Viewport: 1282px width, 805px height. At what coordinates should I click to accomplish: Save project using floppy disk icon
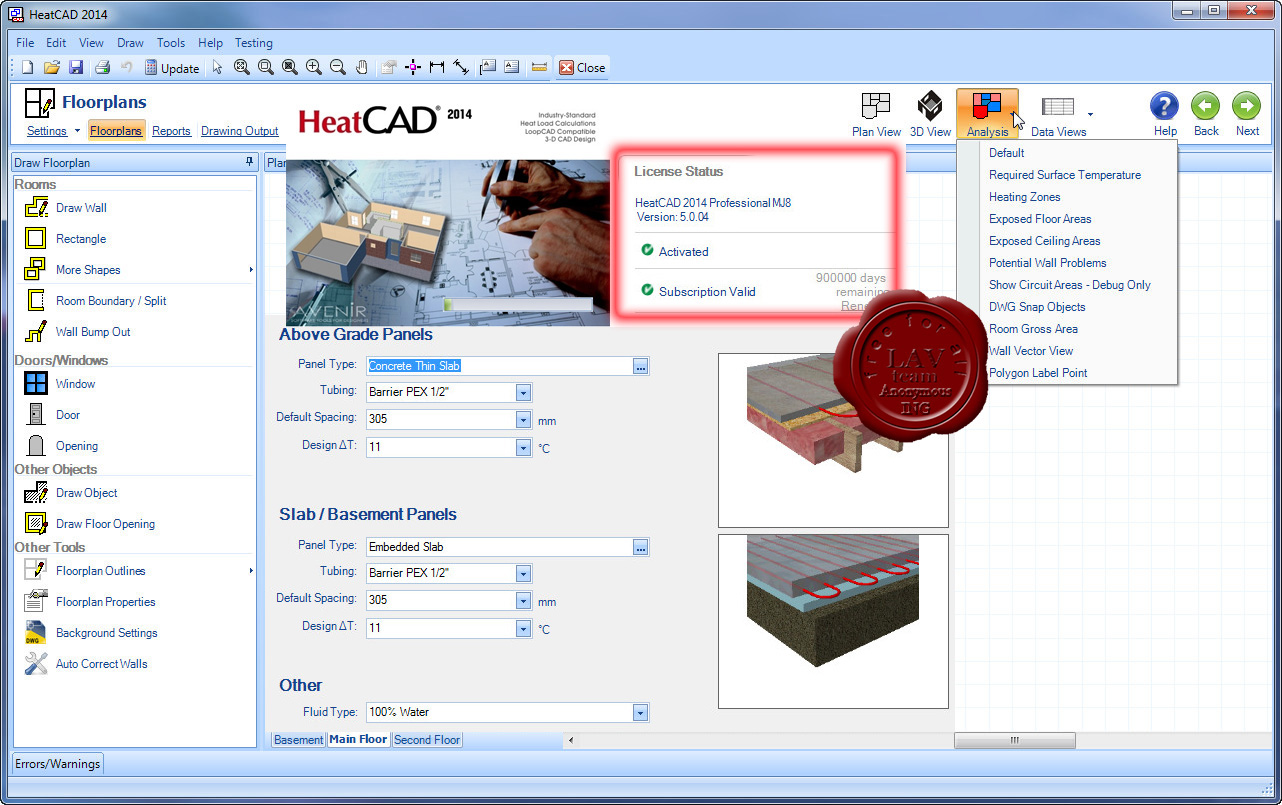pos(76,68)
